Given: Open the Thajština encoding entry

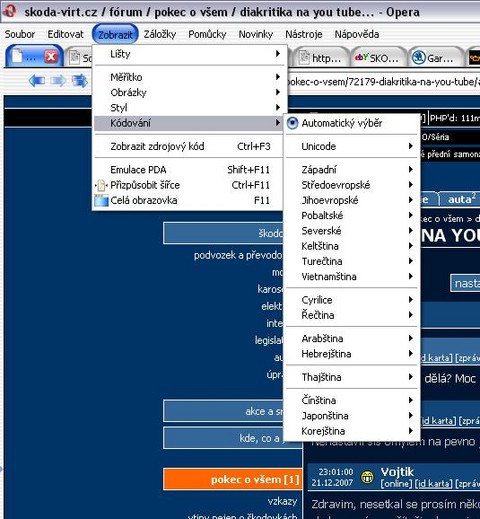Looking at the screenshot, I should [x=352, y=377].
